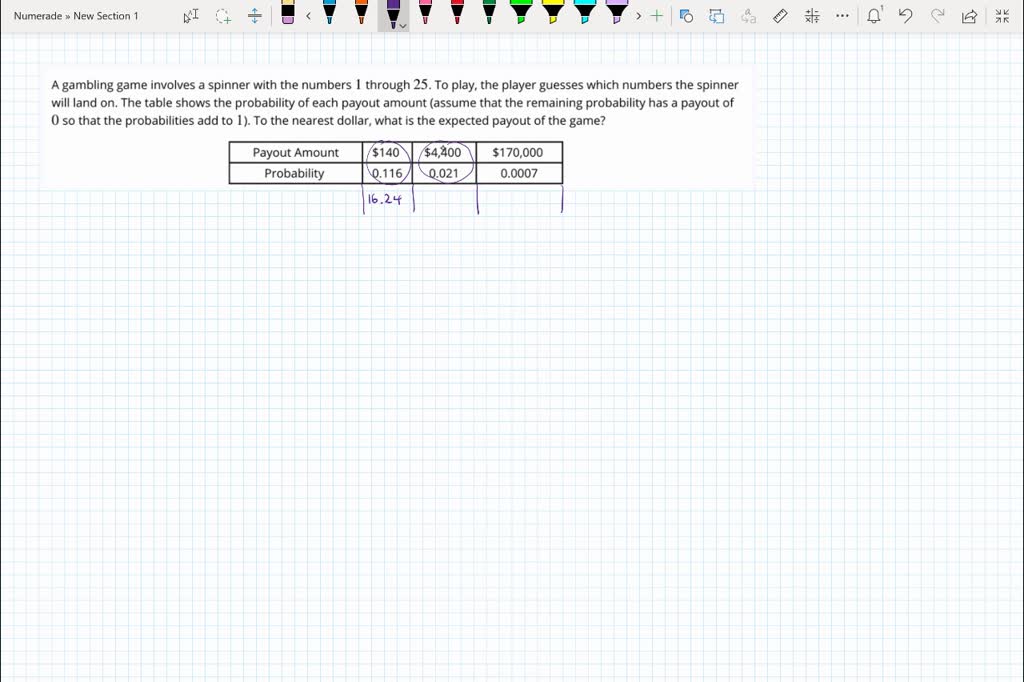
Task: Click the $4,400 payout cell
Action: coord(443,152)
